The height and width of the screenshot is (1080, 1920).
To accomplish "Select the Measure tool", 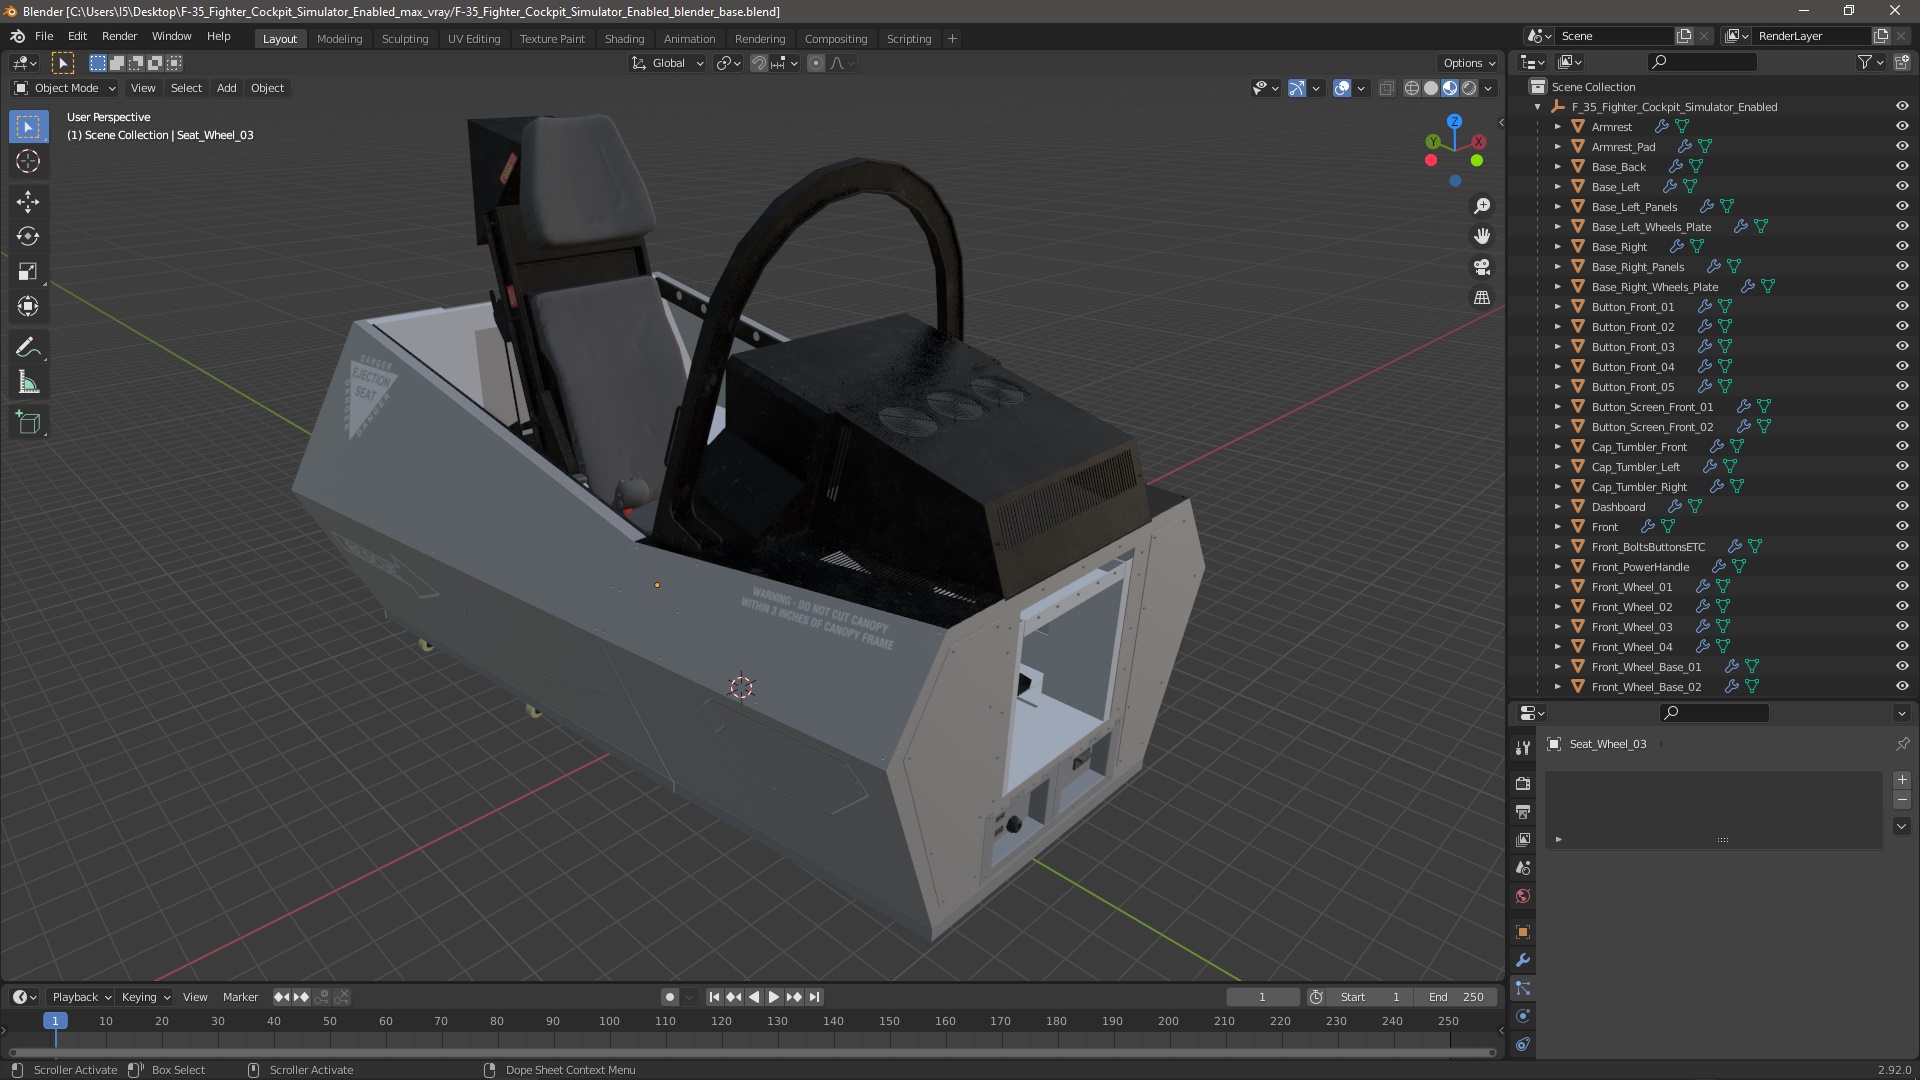I will 28,383.
